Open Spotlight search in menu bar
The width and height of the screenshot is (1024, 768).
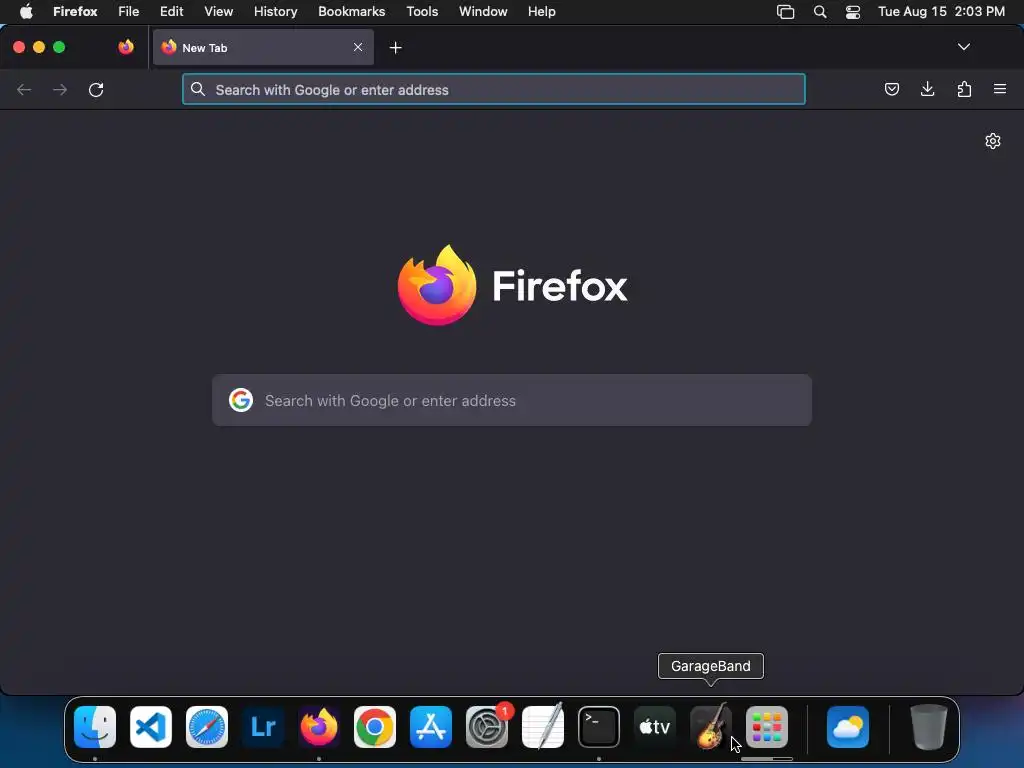pos(820,12)
